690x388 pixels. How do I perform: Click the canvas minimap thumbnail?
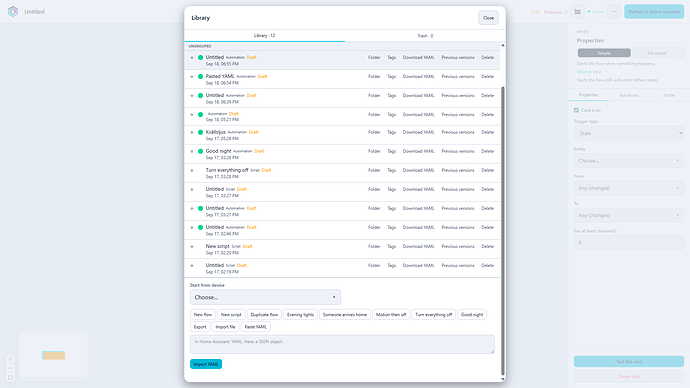tap(53, 355)
